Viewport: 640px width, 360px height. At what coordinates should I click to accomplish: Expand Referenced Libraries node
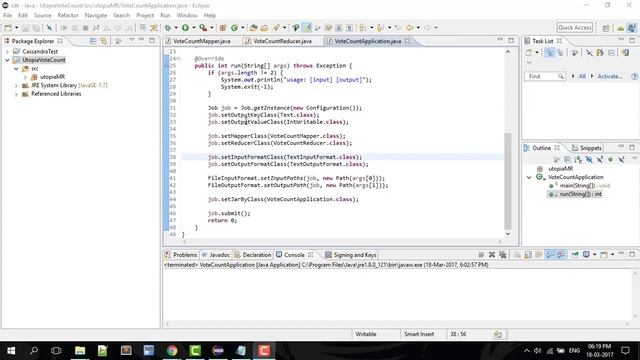pyautogui.click(x=16, y=94)
